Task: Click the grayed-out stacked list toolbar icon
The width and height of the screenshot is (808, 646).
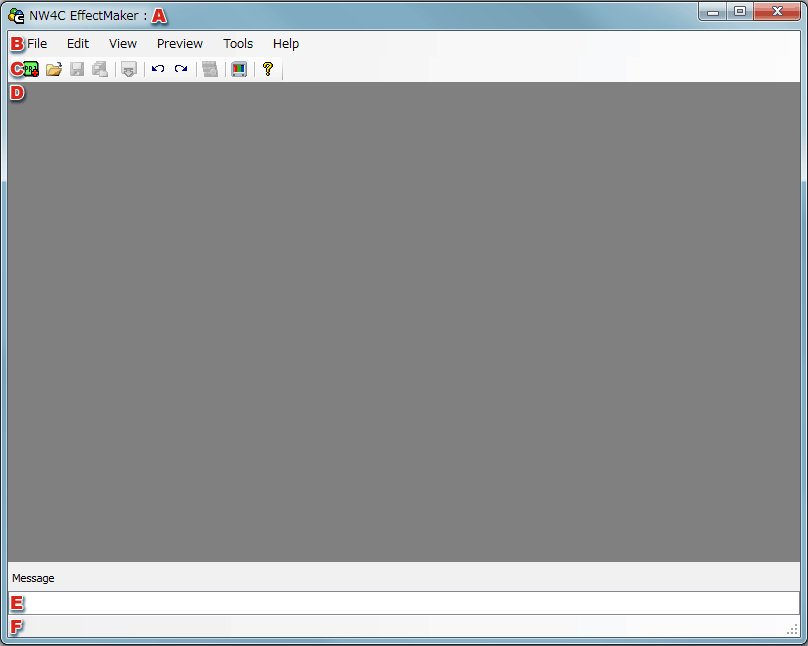Action: click(210, 69)
